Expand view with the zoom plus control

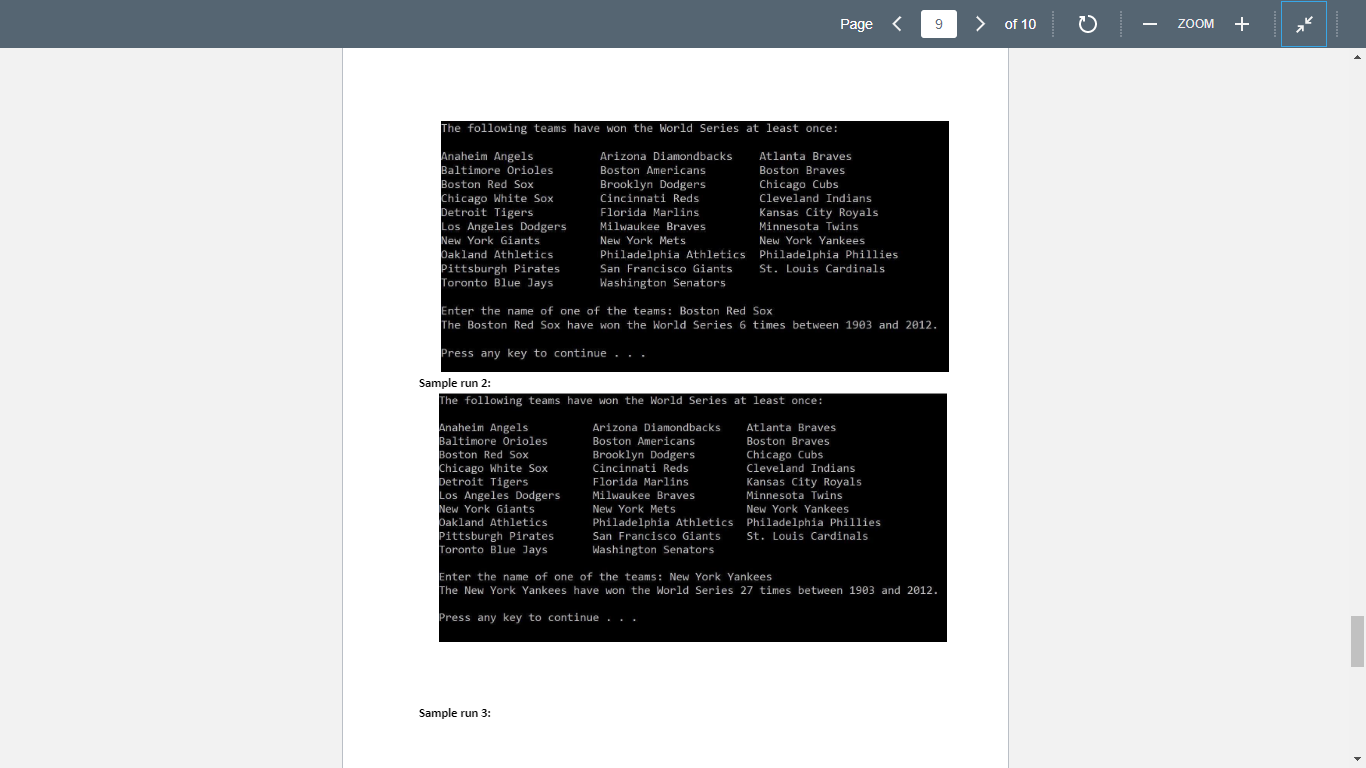click(1242, 24)
